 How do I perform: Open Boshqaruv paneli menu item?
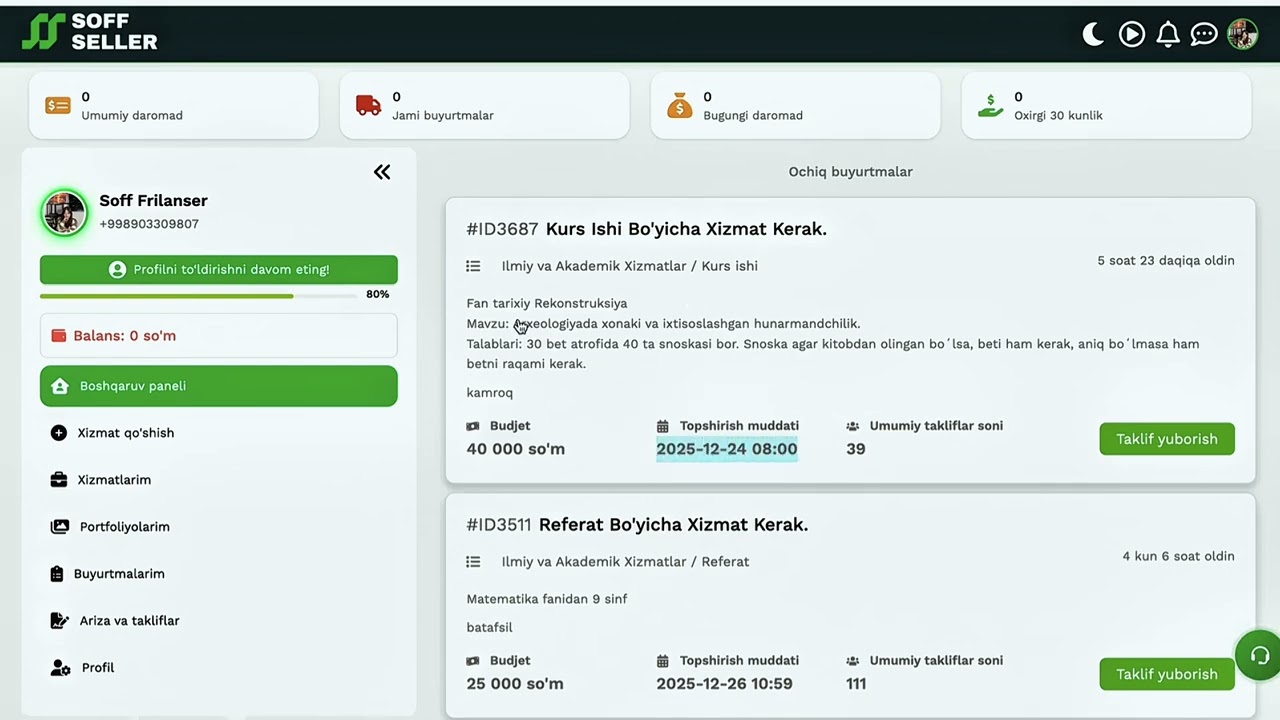click(219, 386)
